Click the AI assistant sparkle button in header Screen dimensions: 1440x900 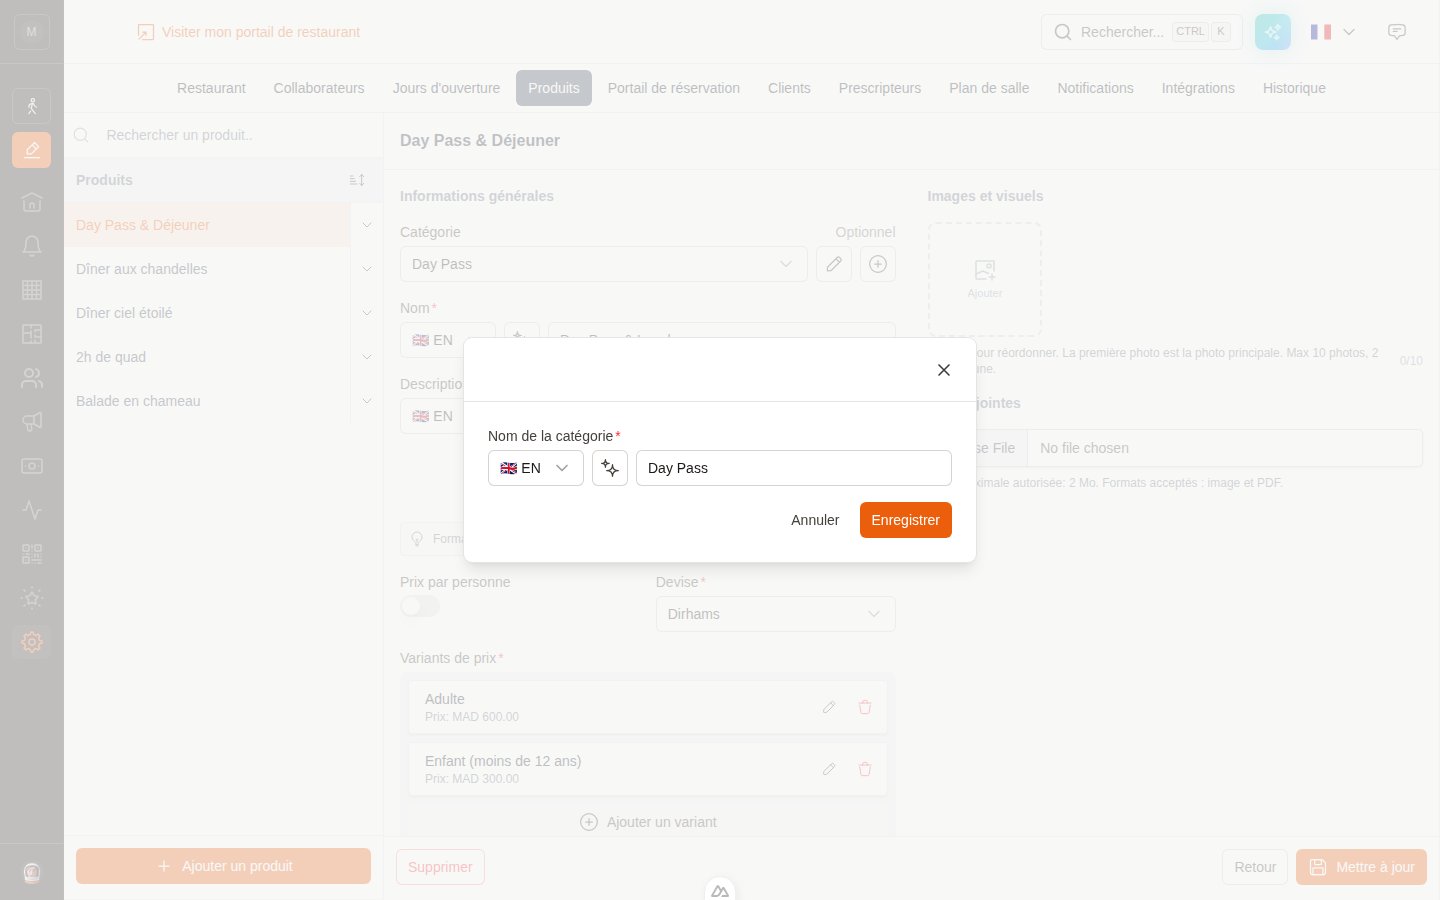tap(1273, 32)
